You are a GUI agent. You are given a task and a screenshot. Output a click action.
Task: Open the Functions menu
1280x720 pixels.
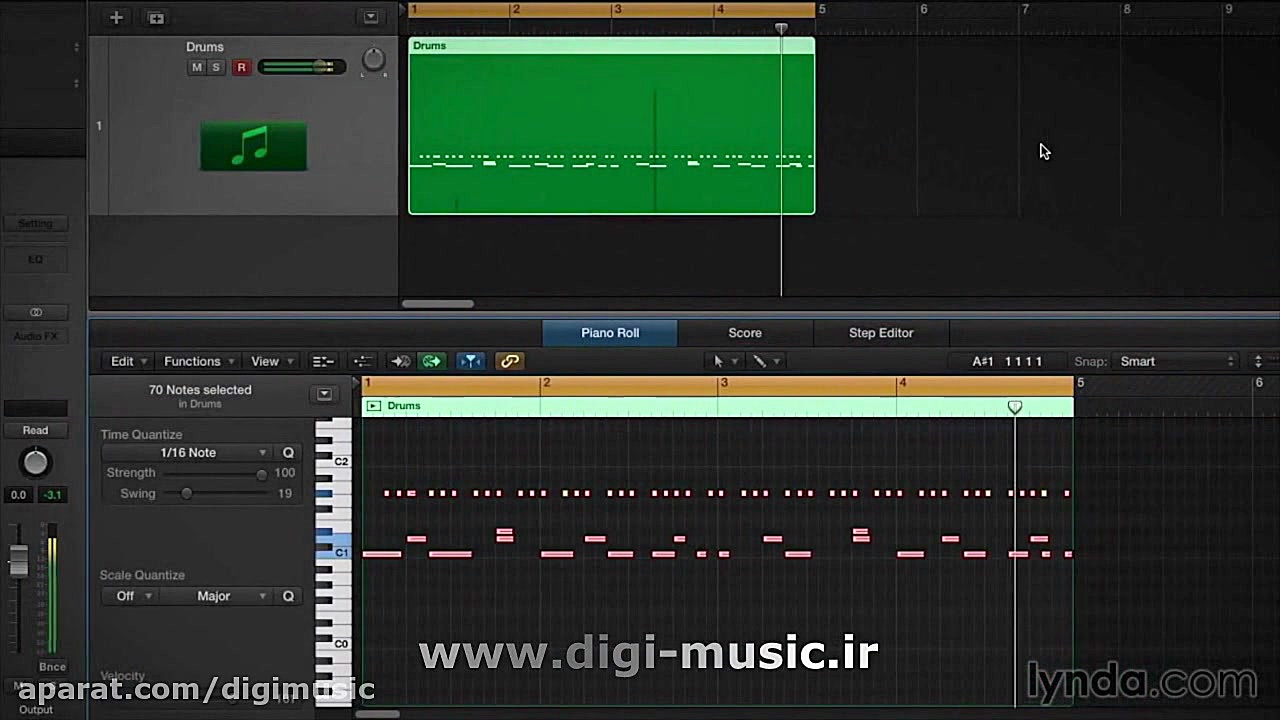click(x=199, y=361)
